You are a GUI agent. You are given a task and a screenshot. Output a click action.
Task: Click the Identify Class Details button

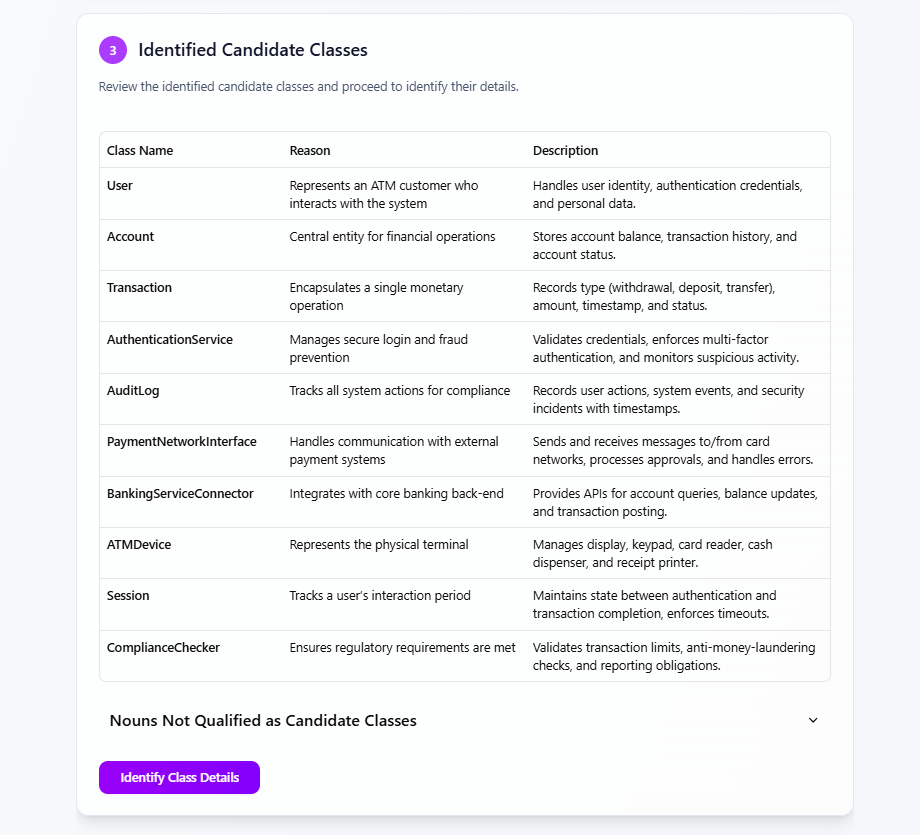(179, 777)
